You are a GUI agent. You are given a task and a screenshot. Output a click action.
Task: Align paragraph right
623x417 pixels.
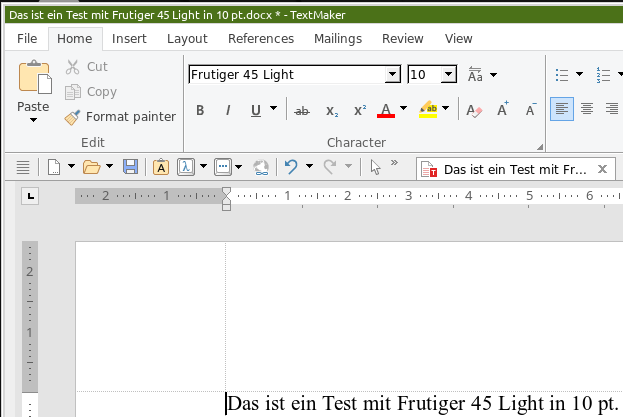pyautogui.click(x=612, y=109)
